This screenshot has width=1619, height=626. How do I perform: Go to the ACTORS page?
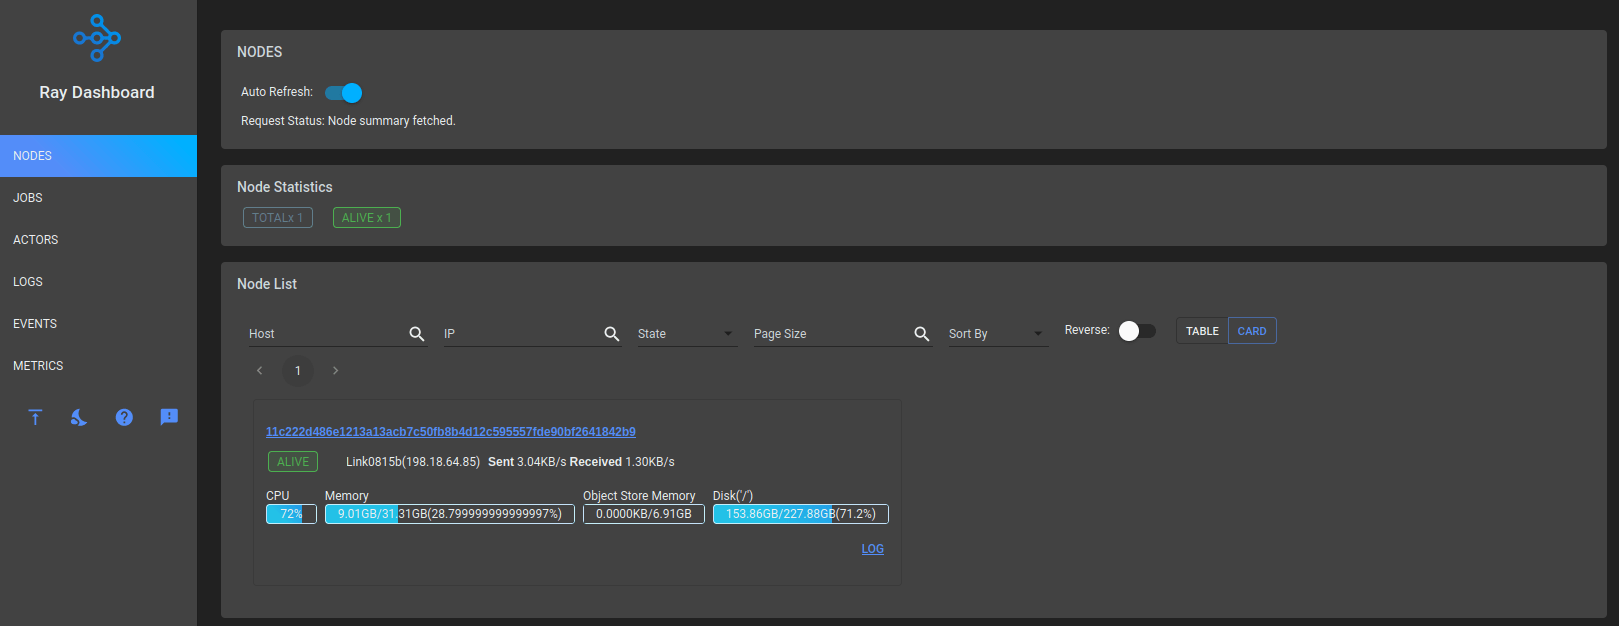(98, 240)
